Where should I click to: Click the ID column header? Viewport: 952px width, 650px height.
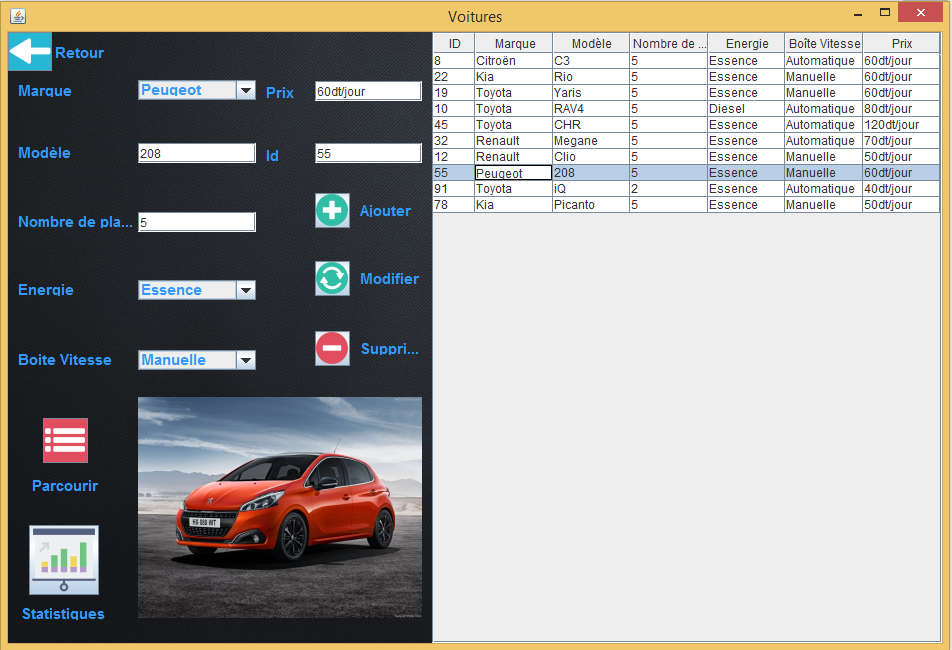(454, 44)
